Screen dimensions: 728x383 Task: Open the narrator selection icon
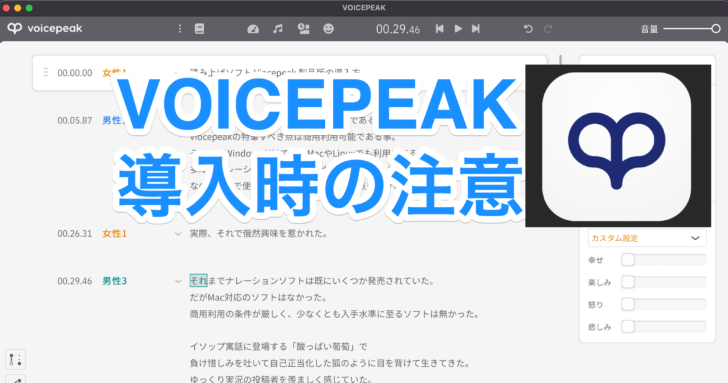pos(303,29)
